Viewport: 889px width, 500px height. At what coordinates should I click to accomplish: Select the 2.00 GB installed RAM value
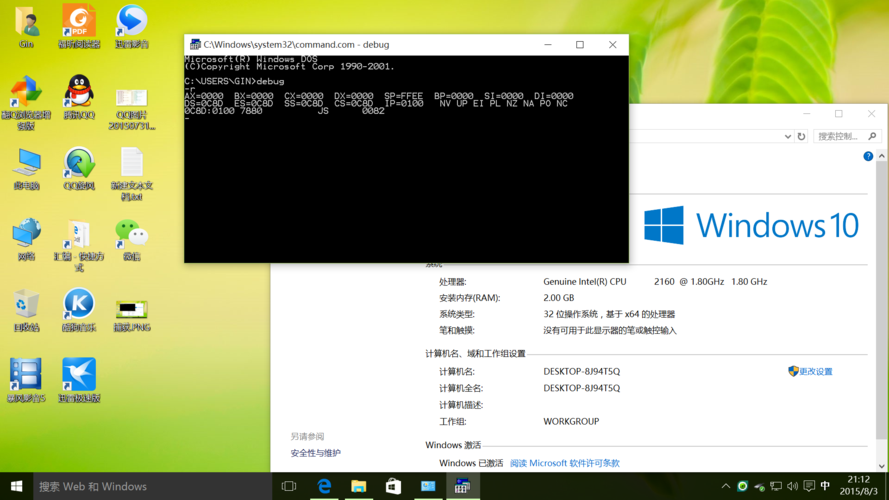coord(558,298)
